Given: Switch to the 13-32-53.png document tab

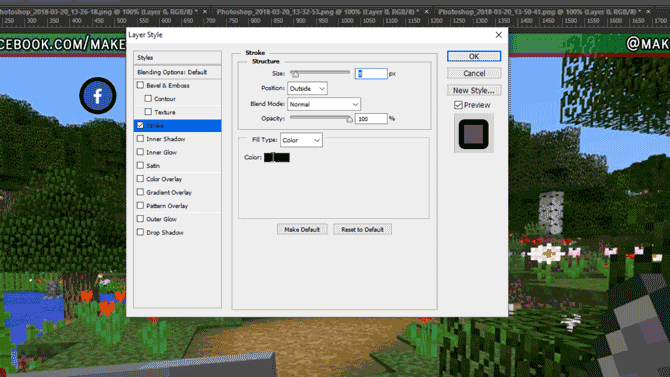Looking at the screenshot, I should 317,12.
